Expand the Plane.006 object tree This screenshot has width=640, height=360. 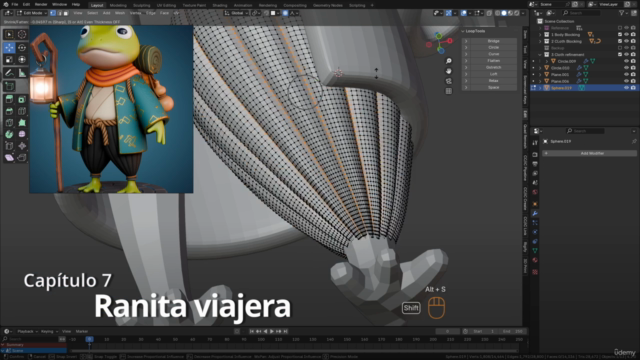pos(540,81)
